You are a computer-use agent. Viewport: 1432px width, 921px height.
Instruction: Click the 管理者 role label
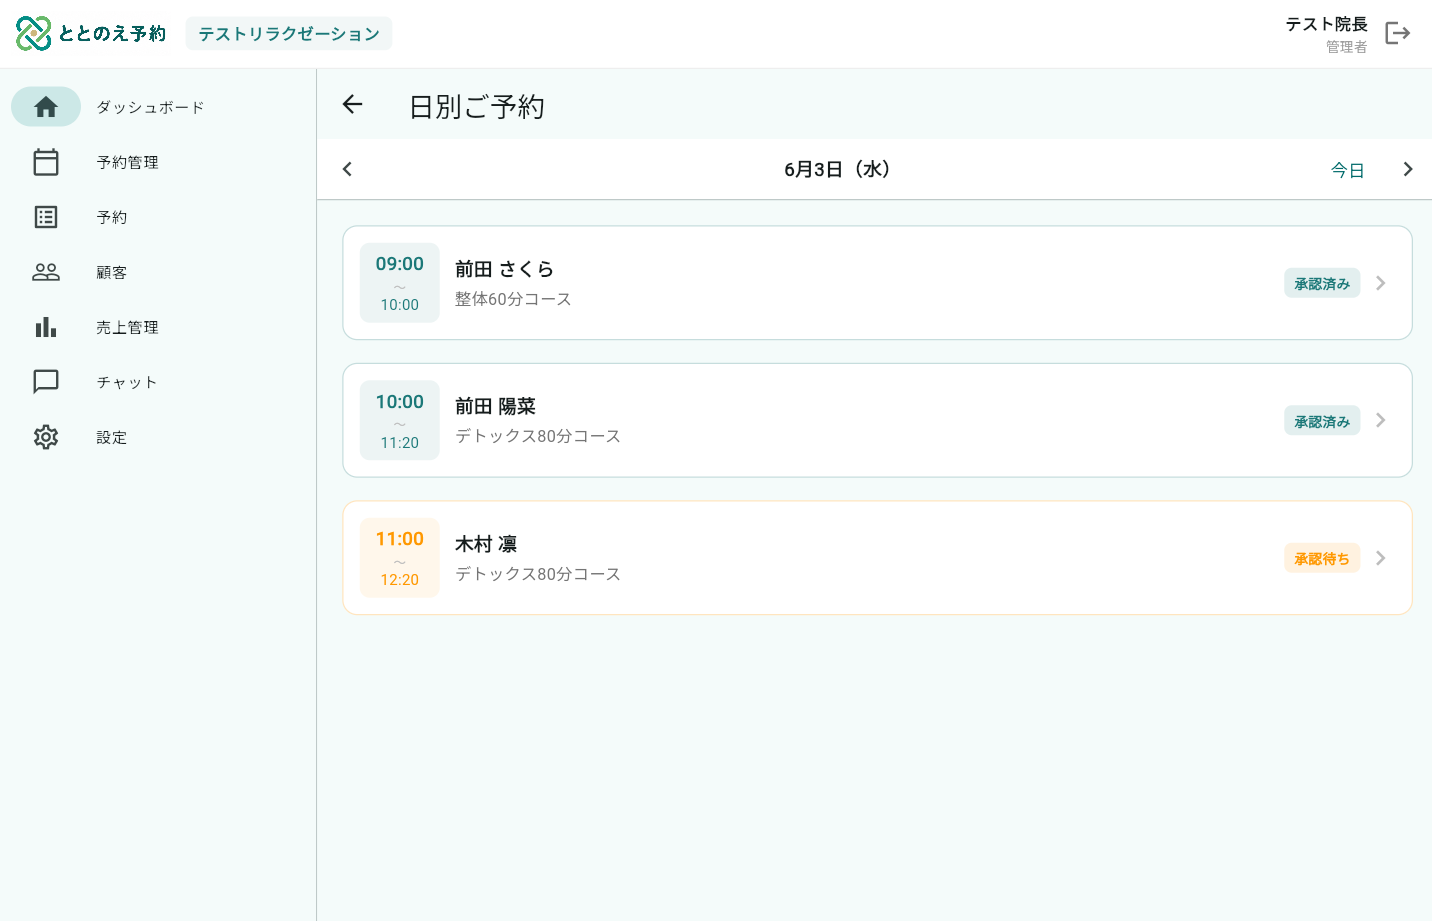(x=1346, y=47)
